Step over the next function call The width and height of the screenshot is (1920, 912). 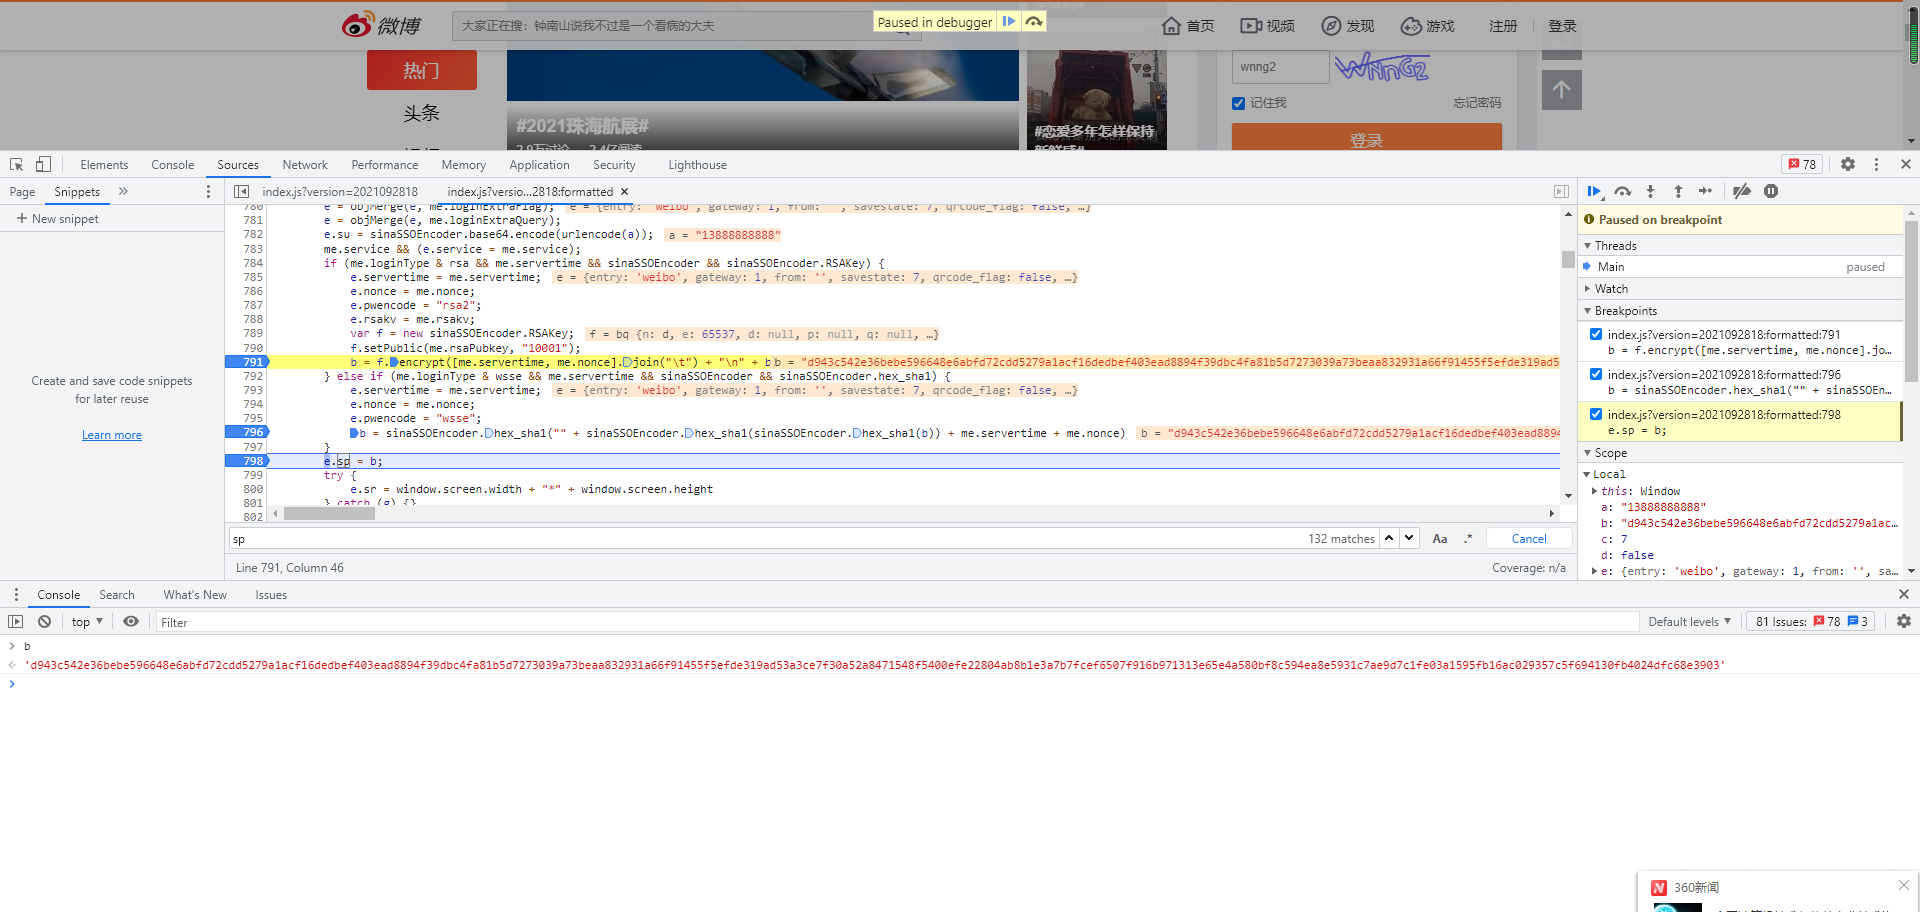pos(1622,191)
